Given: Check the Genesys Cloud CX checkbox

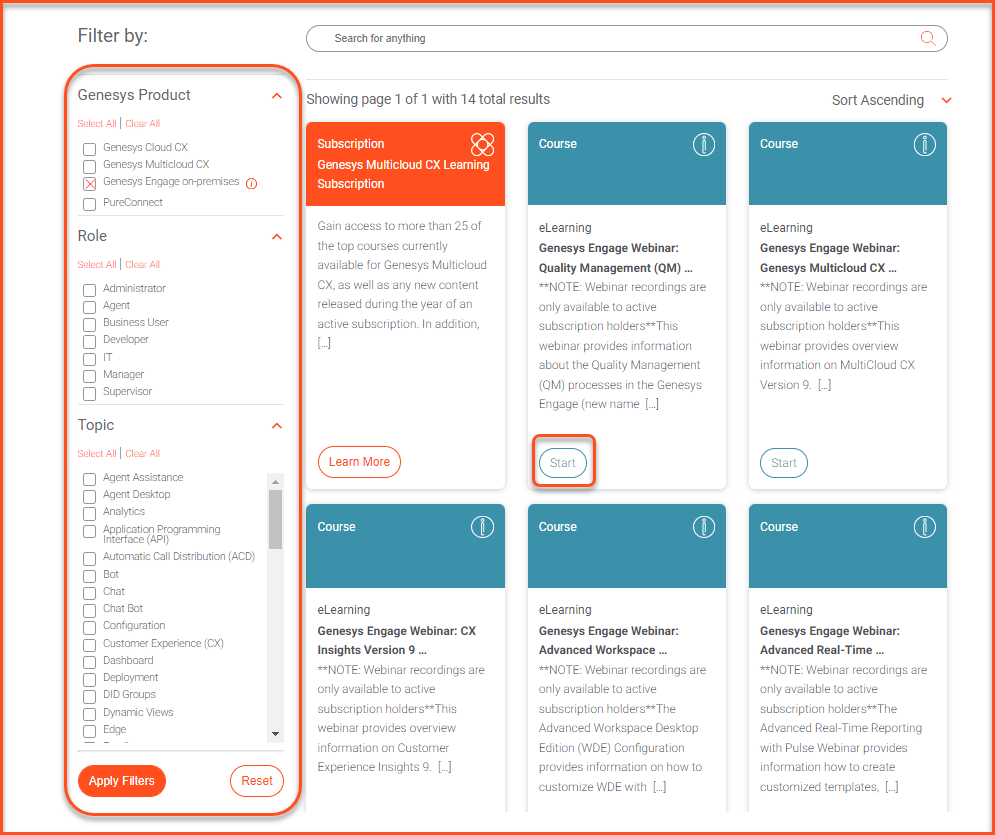Looking at the screenshot, I should pyautogui.click(x=89, y=149).
